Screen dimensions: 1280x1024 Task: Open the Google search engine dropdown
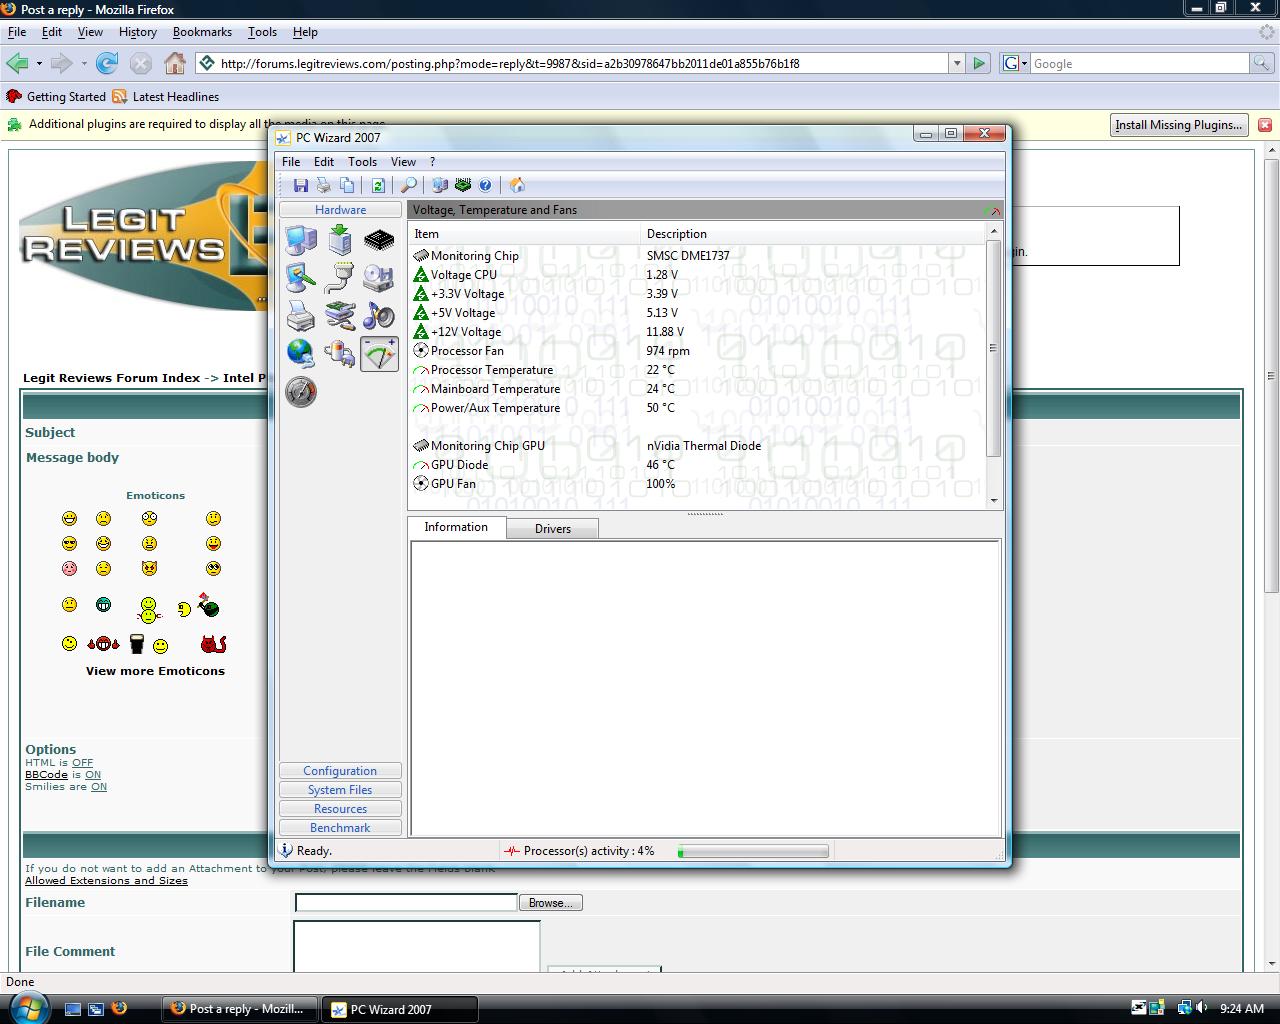coord(1015,63)
